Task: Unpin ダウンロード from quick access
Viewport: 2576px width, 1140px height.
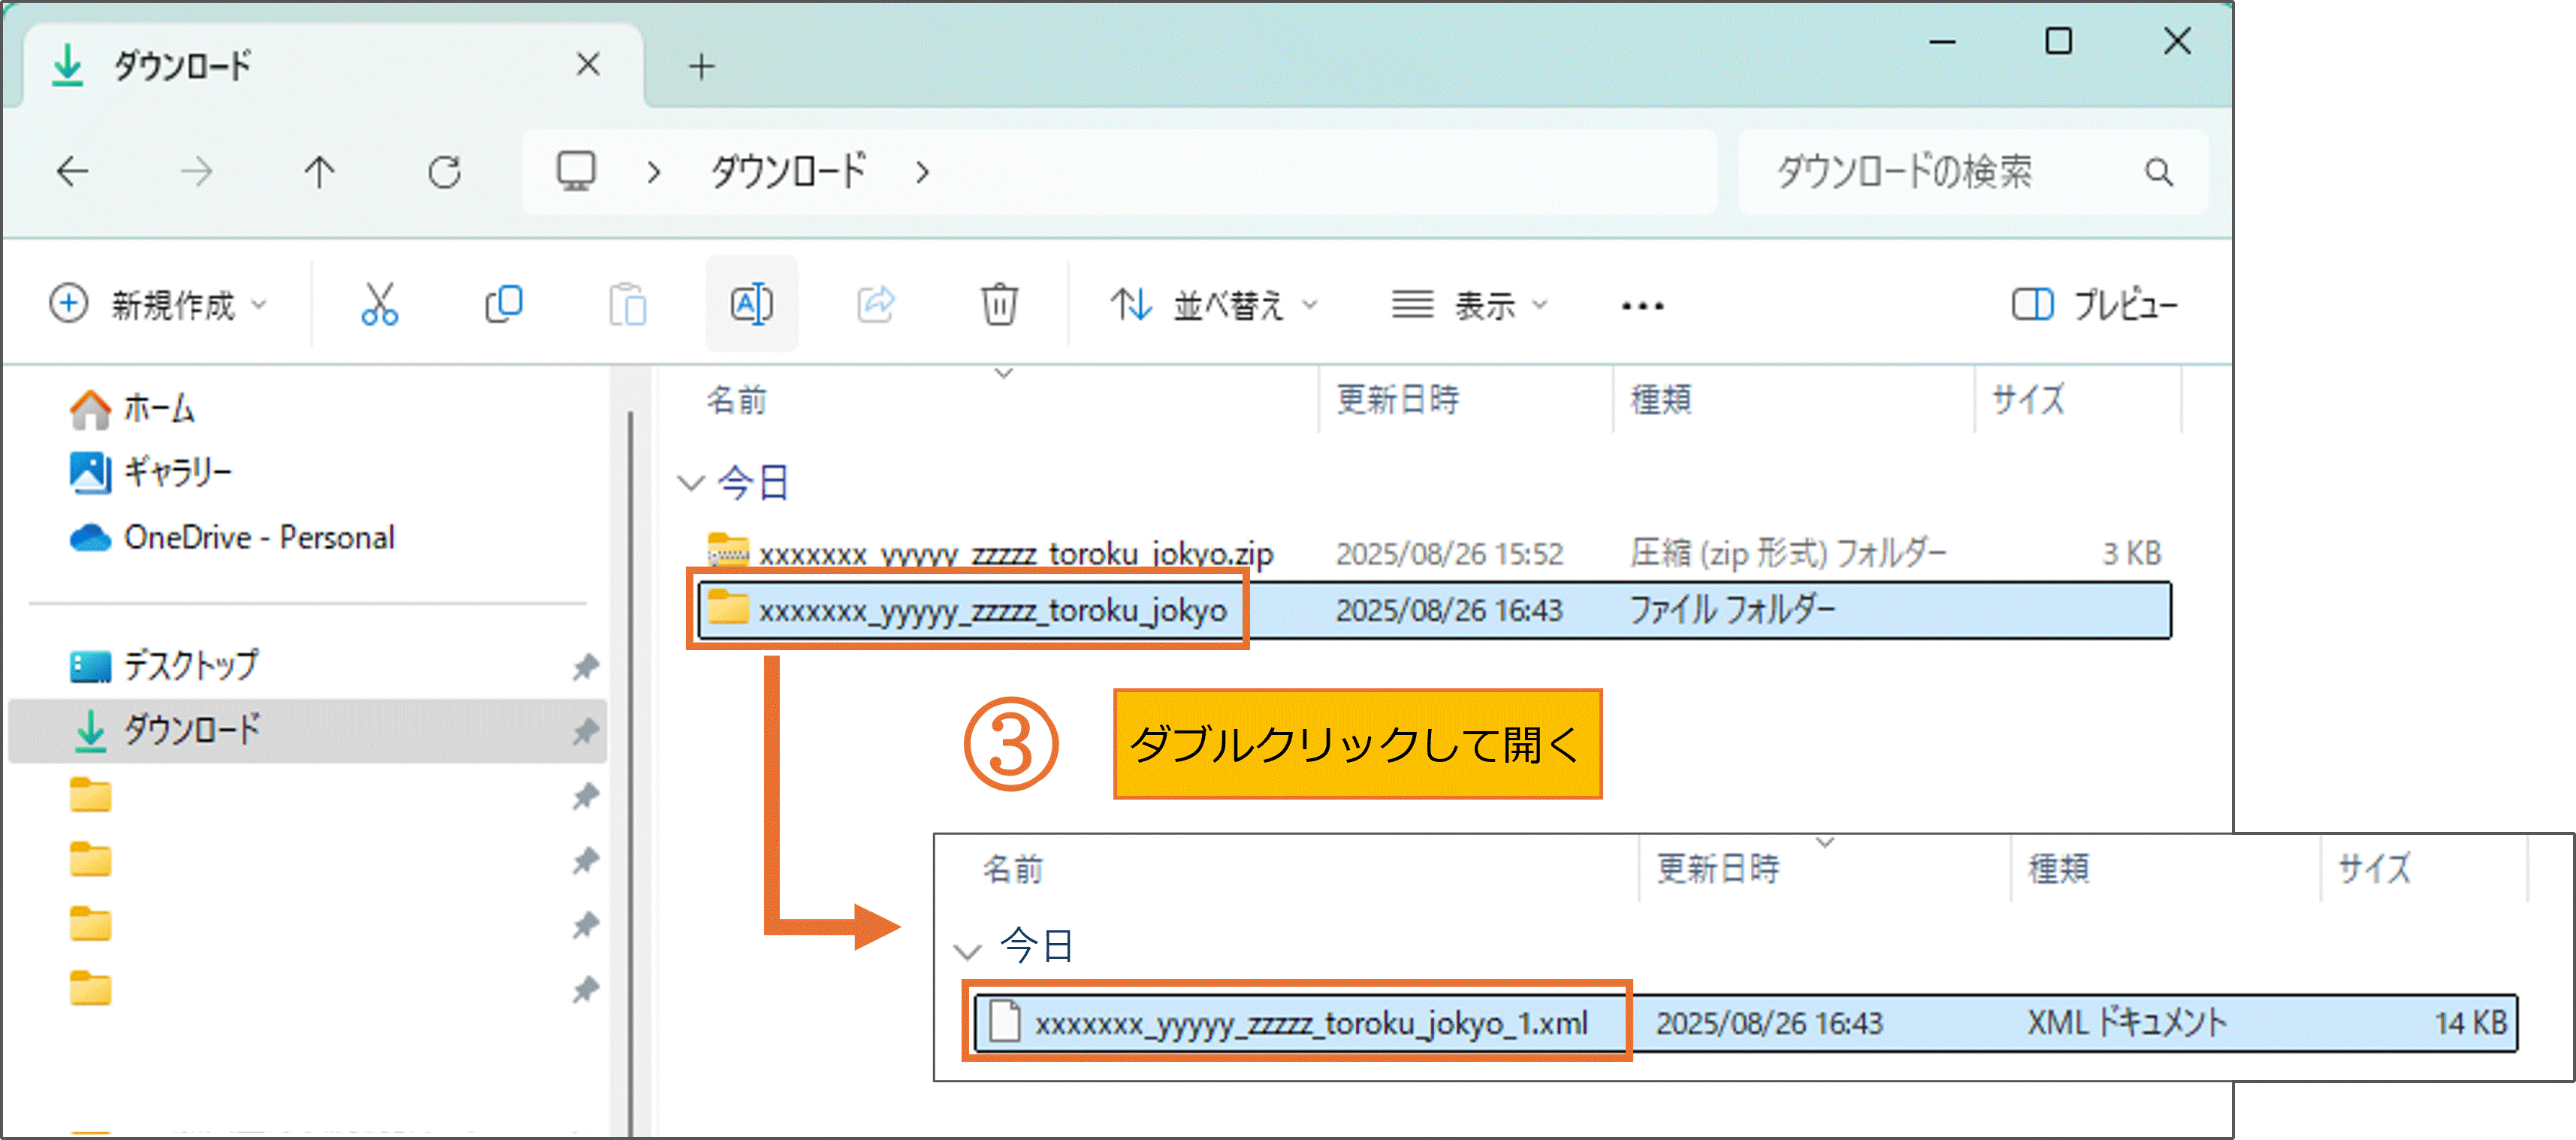Action: click(x=585, y=731)
